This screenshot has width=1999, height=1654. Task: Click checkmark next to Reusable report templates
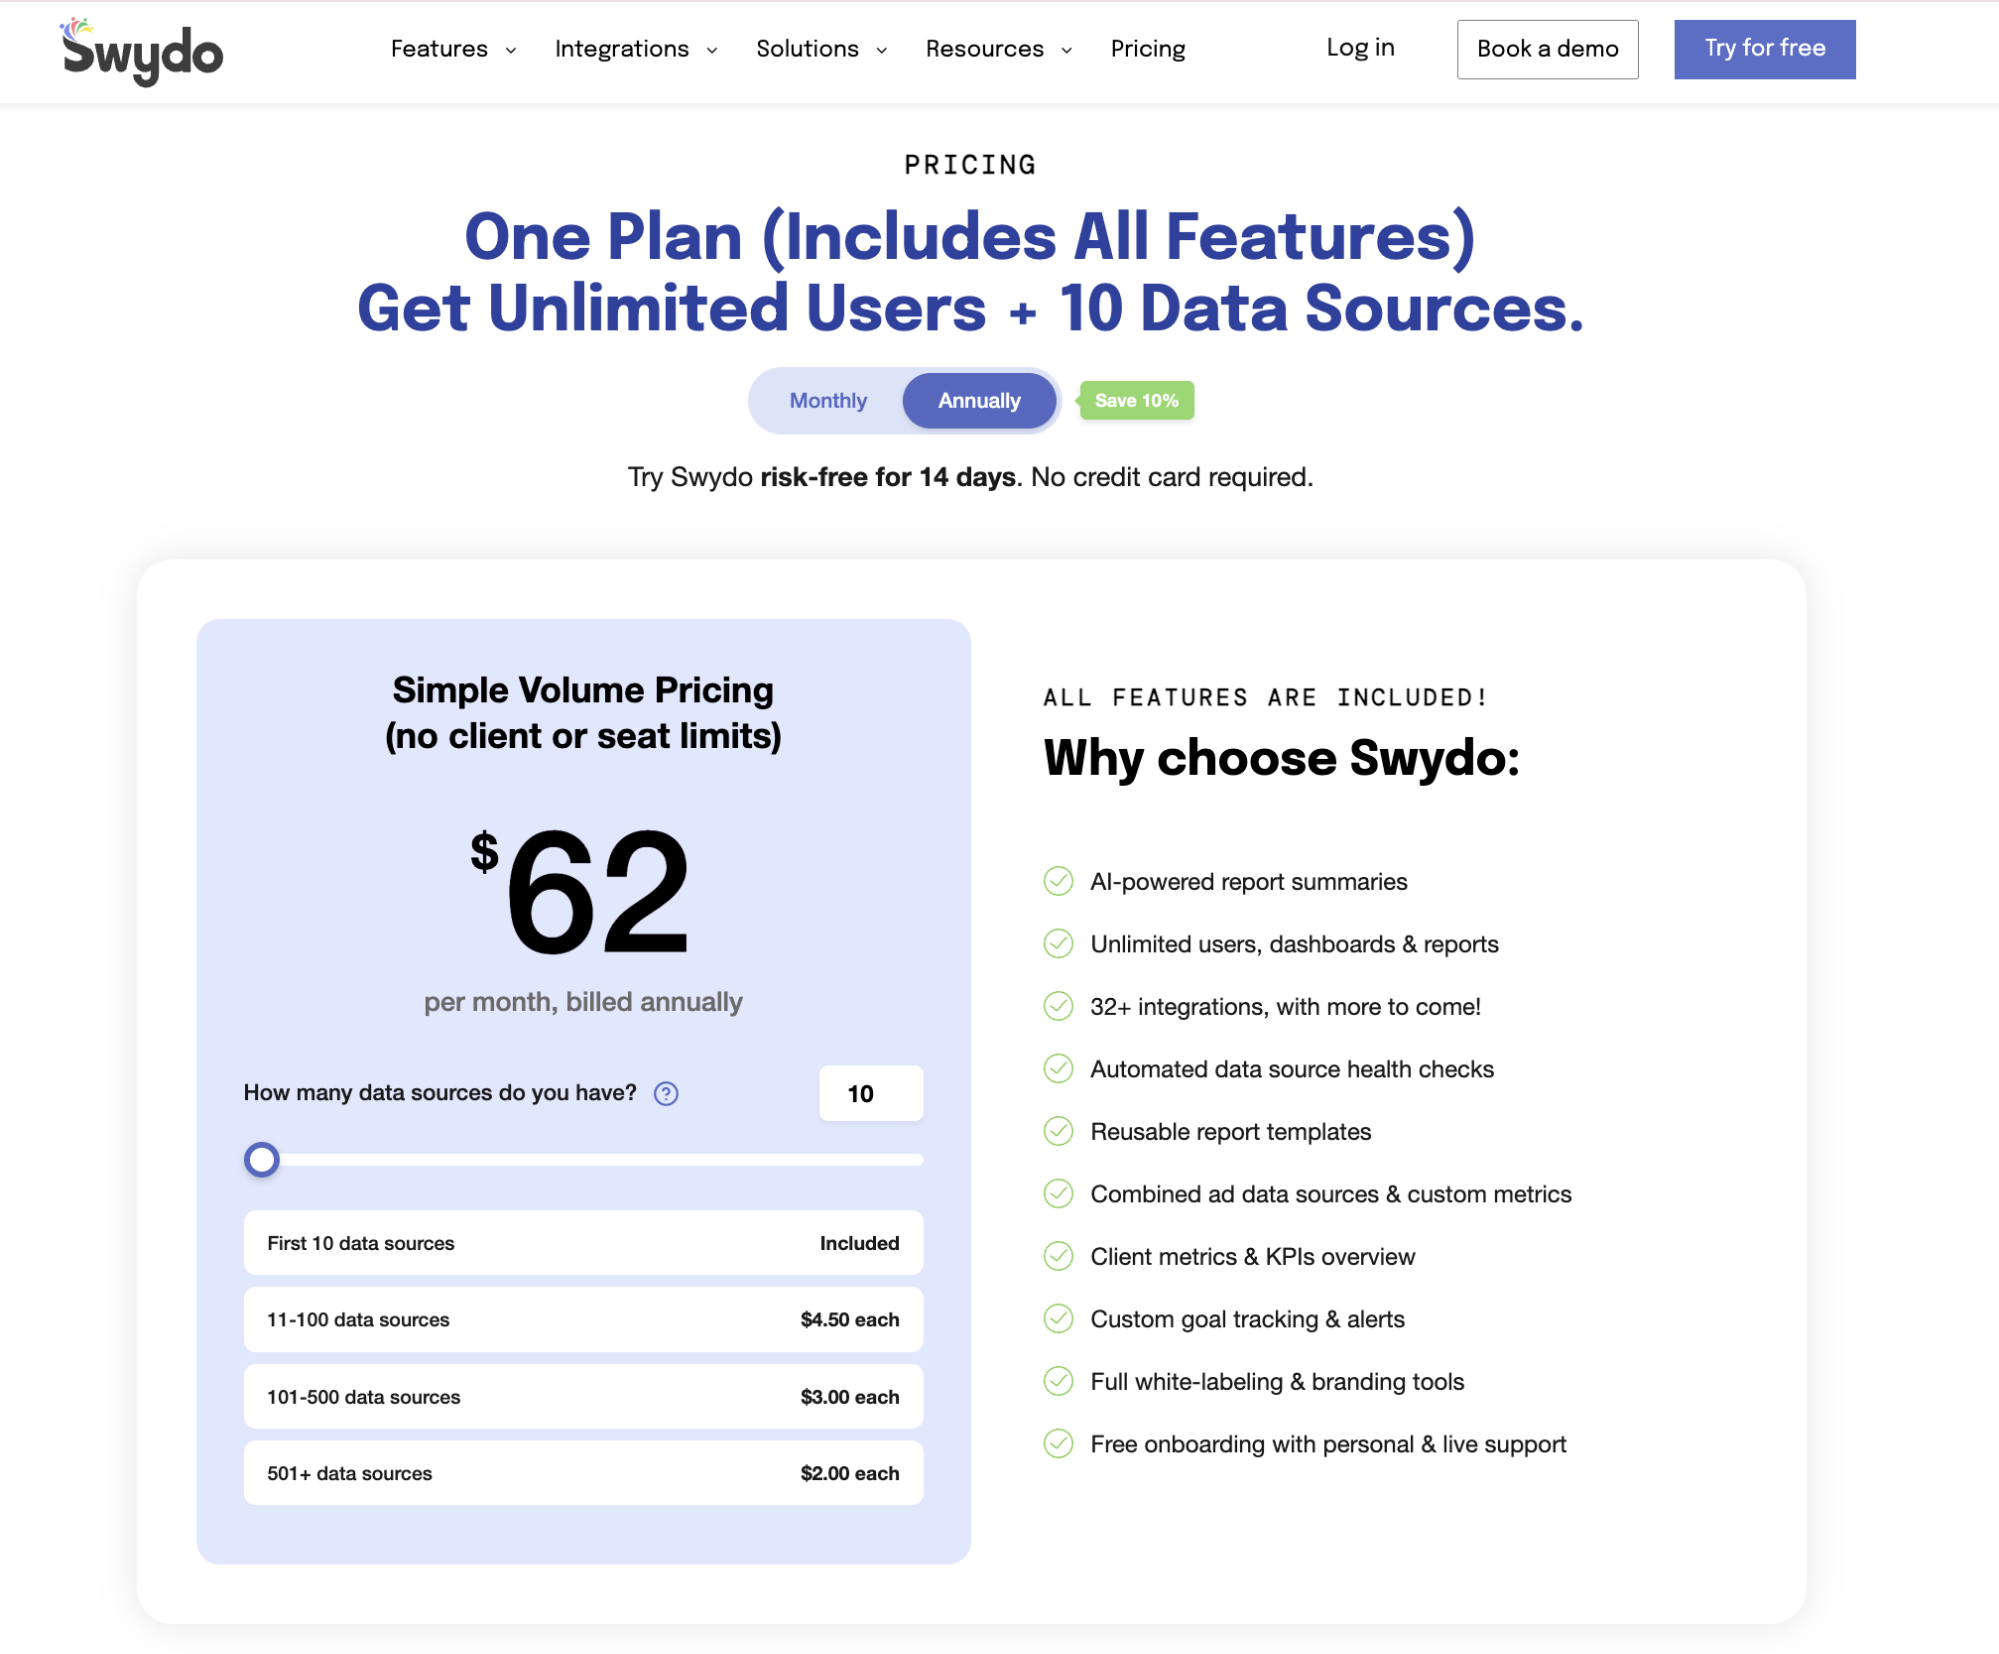click(1058, 1131)
